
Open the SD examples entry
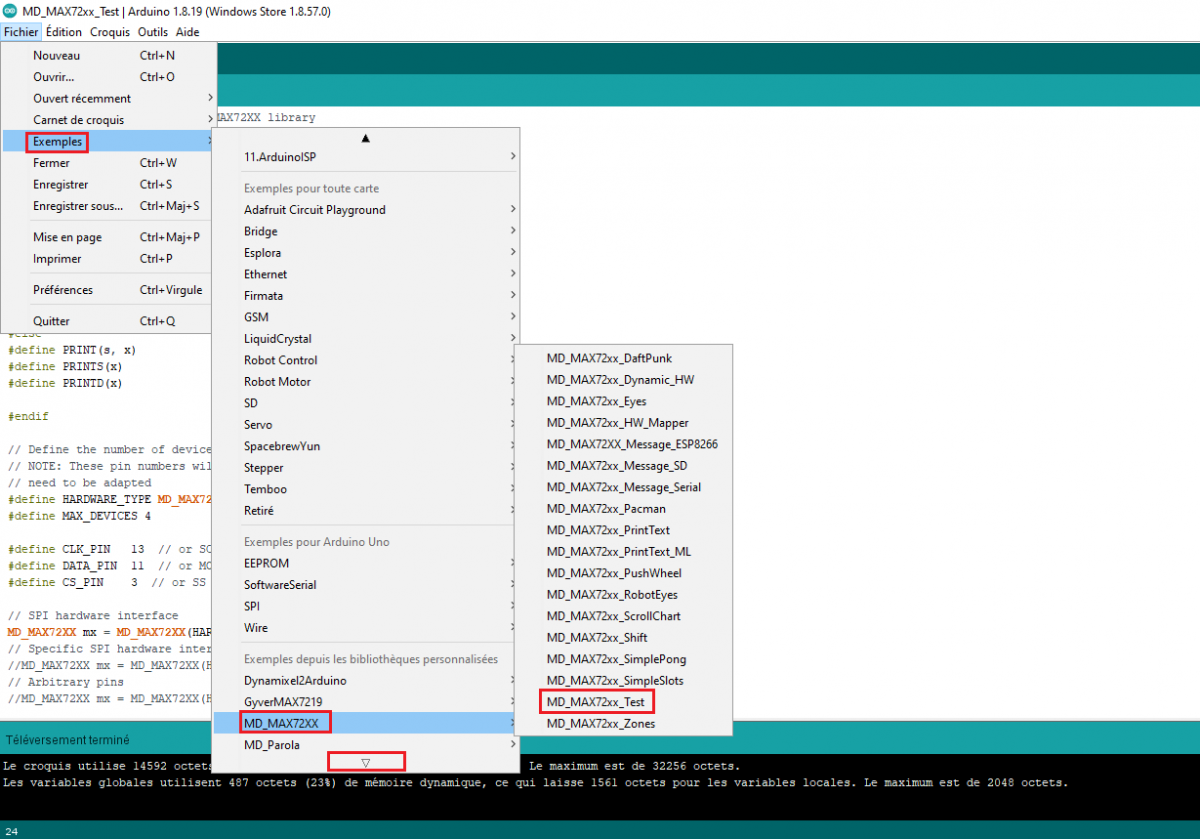[x=365, y=403]
